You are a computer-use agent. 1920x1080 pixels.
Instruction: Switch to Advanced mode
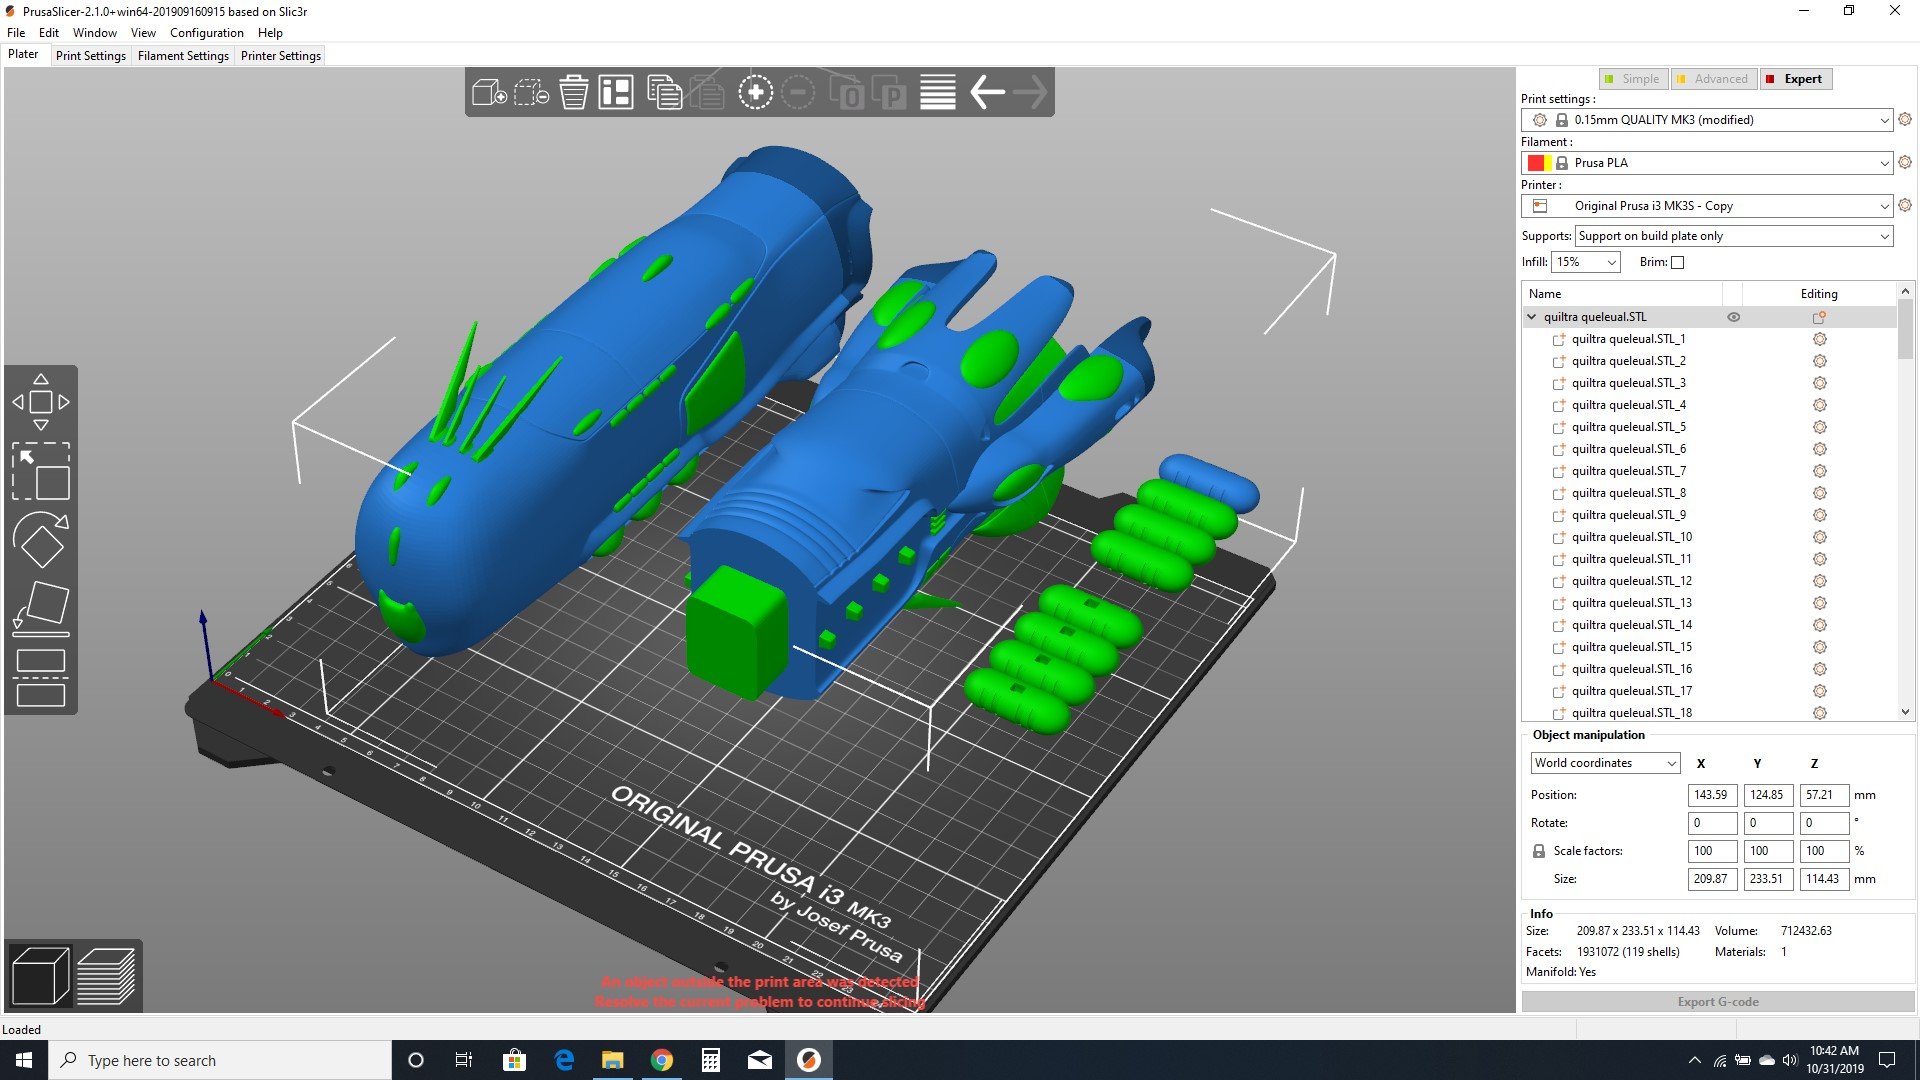point(1712,79)
